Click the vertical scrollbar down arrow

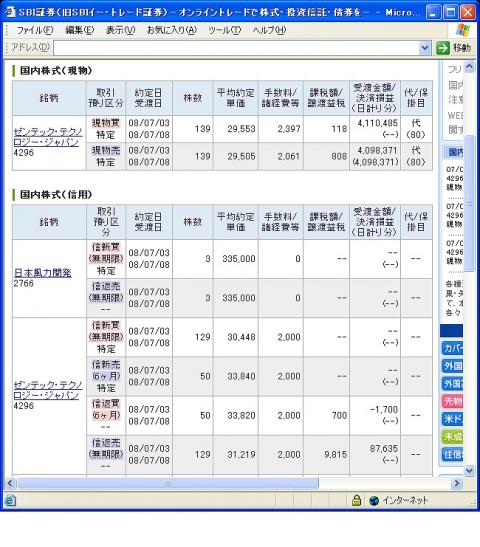click(x=470, y=470)
